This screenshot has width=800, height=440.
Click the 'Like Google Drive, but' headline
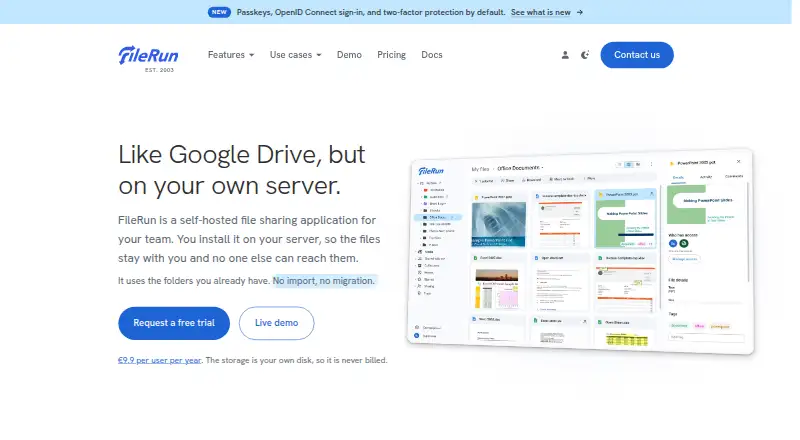241,154
